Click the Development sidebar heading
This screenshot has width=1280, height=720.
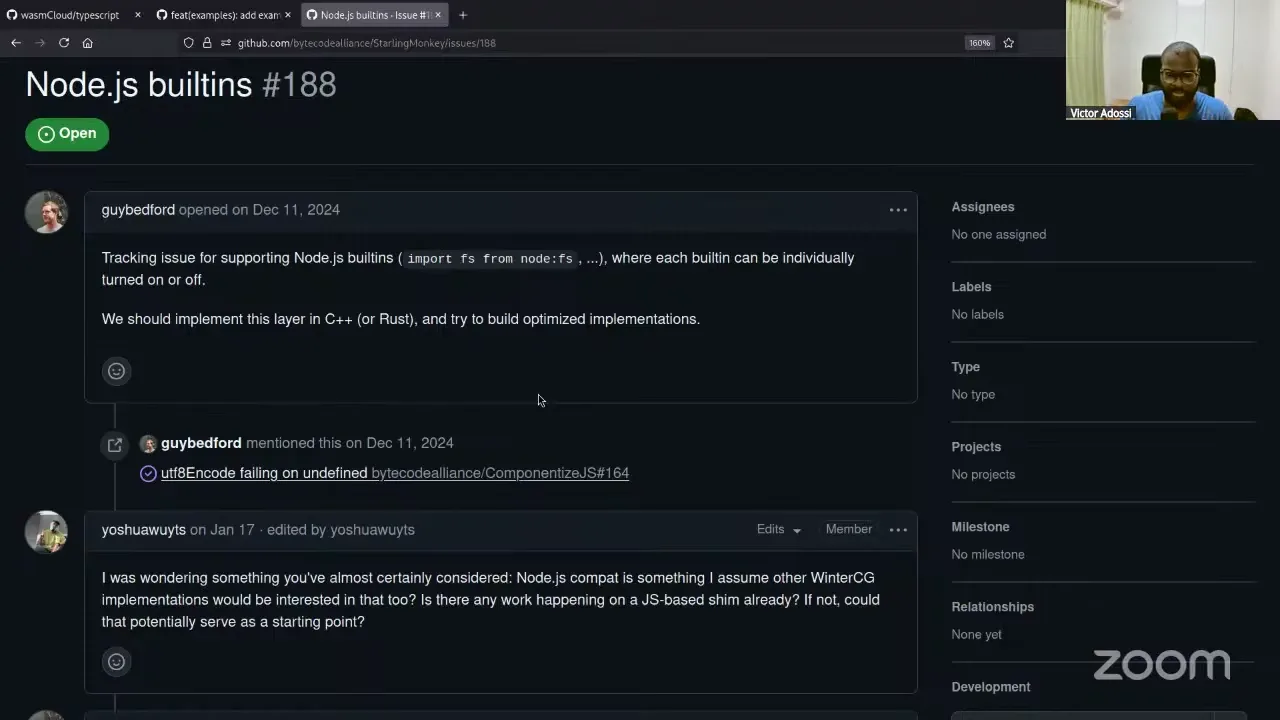(x=991, y=687)
